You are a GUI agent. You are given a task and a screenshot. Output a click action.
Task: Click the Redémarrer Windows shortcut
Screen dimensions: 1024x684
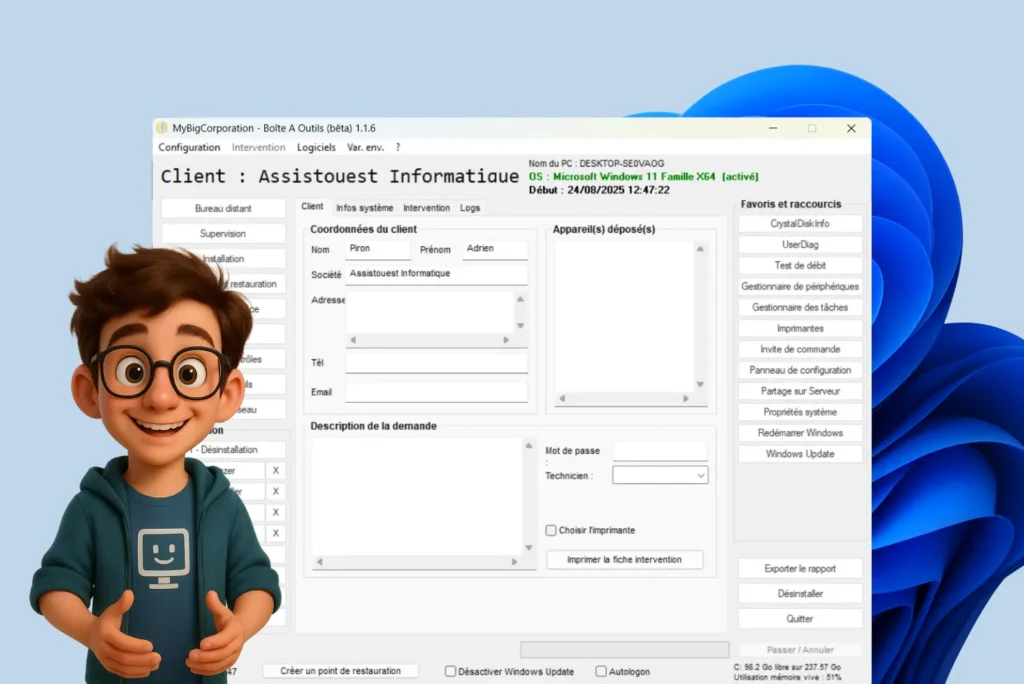799,432
